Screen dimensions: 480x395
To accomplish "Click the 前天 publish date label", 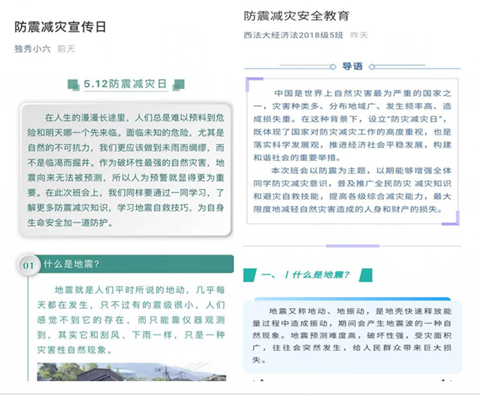I will (66, 49).
